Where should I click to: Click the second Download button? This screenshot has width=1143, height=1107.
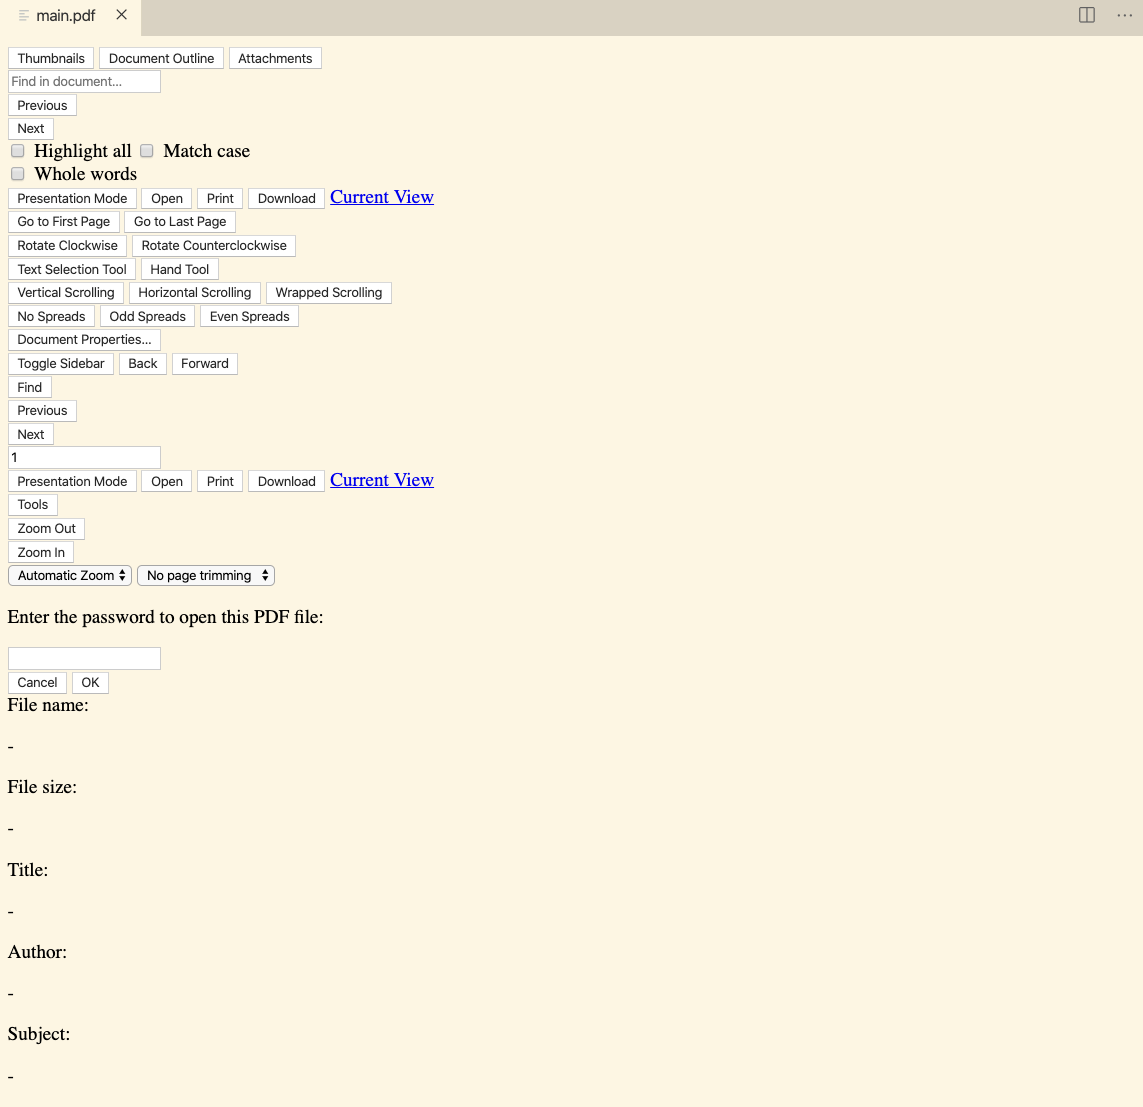coord(286,482)
